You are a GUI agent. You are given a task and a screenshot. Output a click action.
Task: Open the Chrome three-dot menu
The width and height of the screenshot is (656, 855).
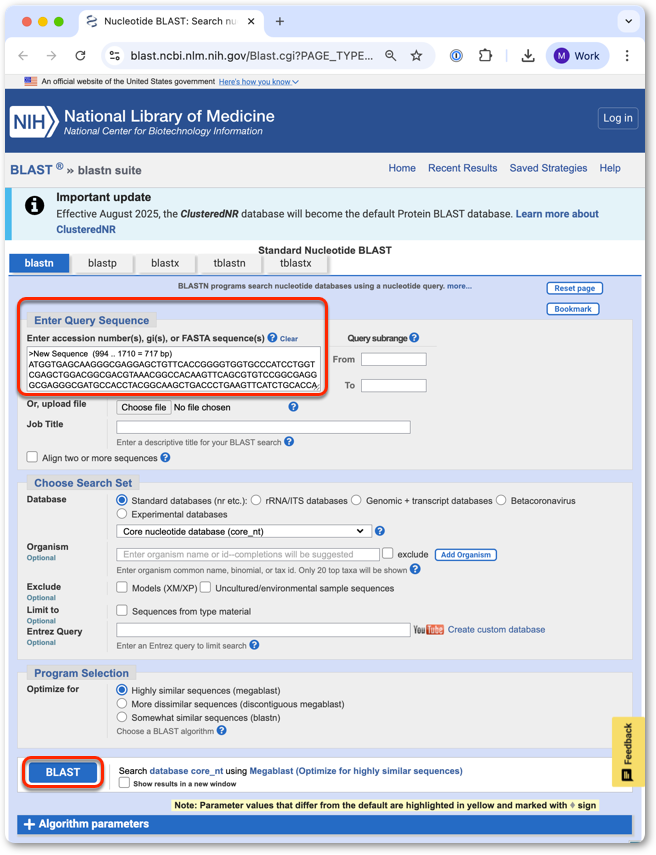coord(627,56)
